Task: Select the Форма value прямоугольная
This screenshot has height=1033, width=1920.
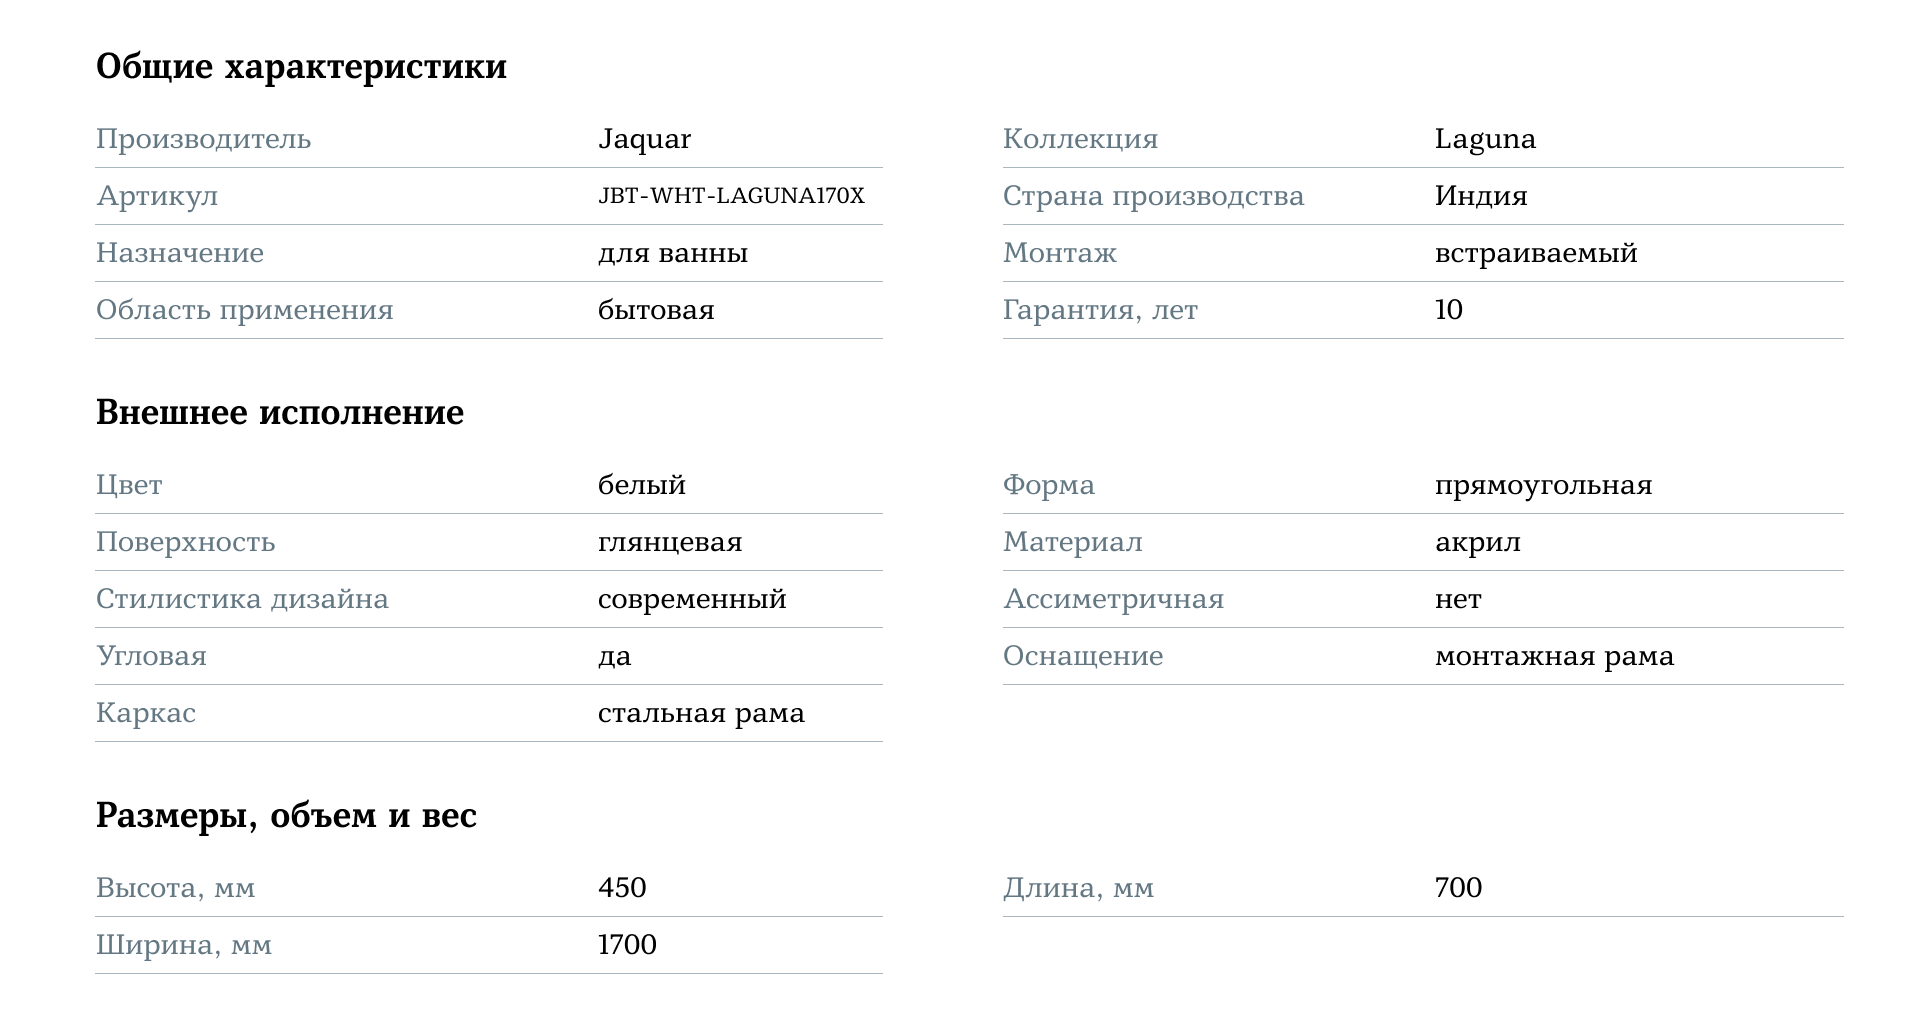Action: [1543, 485]
